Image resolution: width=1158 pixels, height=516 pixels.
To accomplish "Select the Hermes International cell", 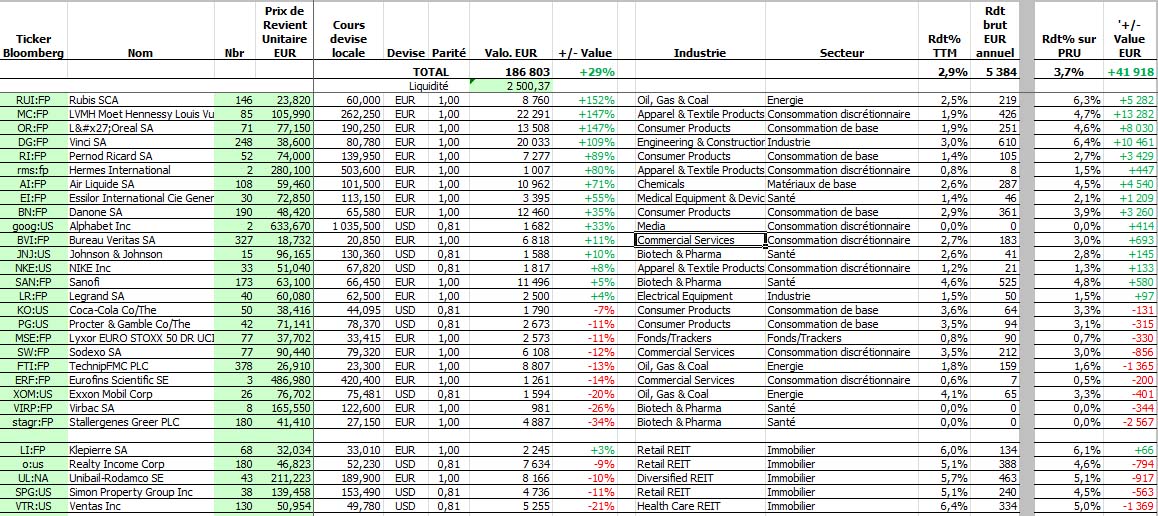I will 140,170.
